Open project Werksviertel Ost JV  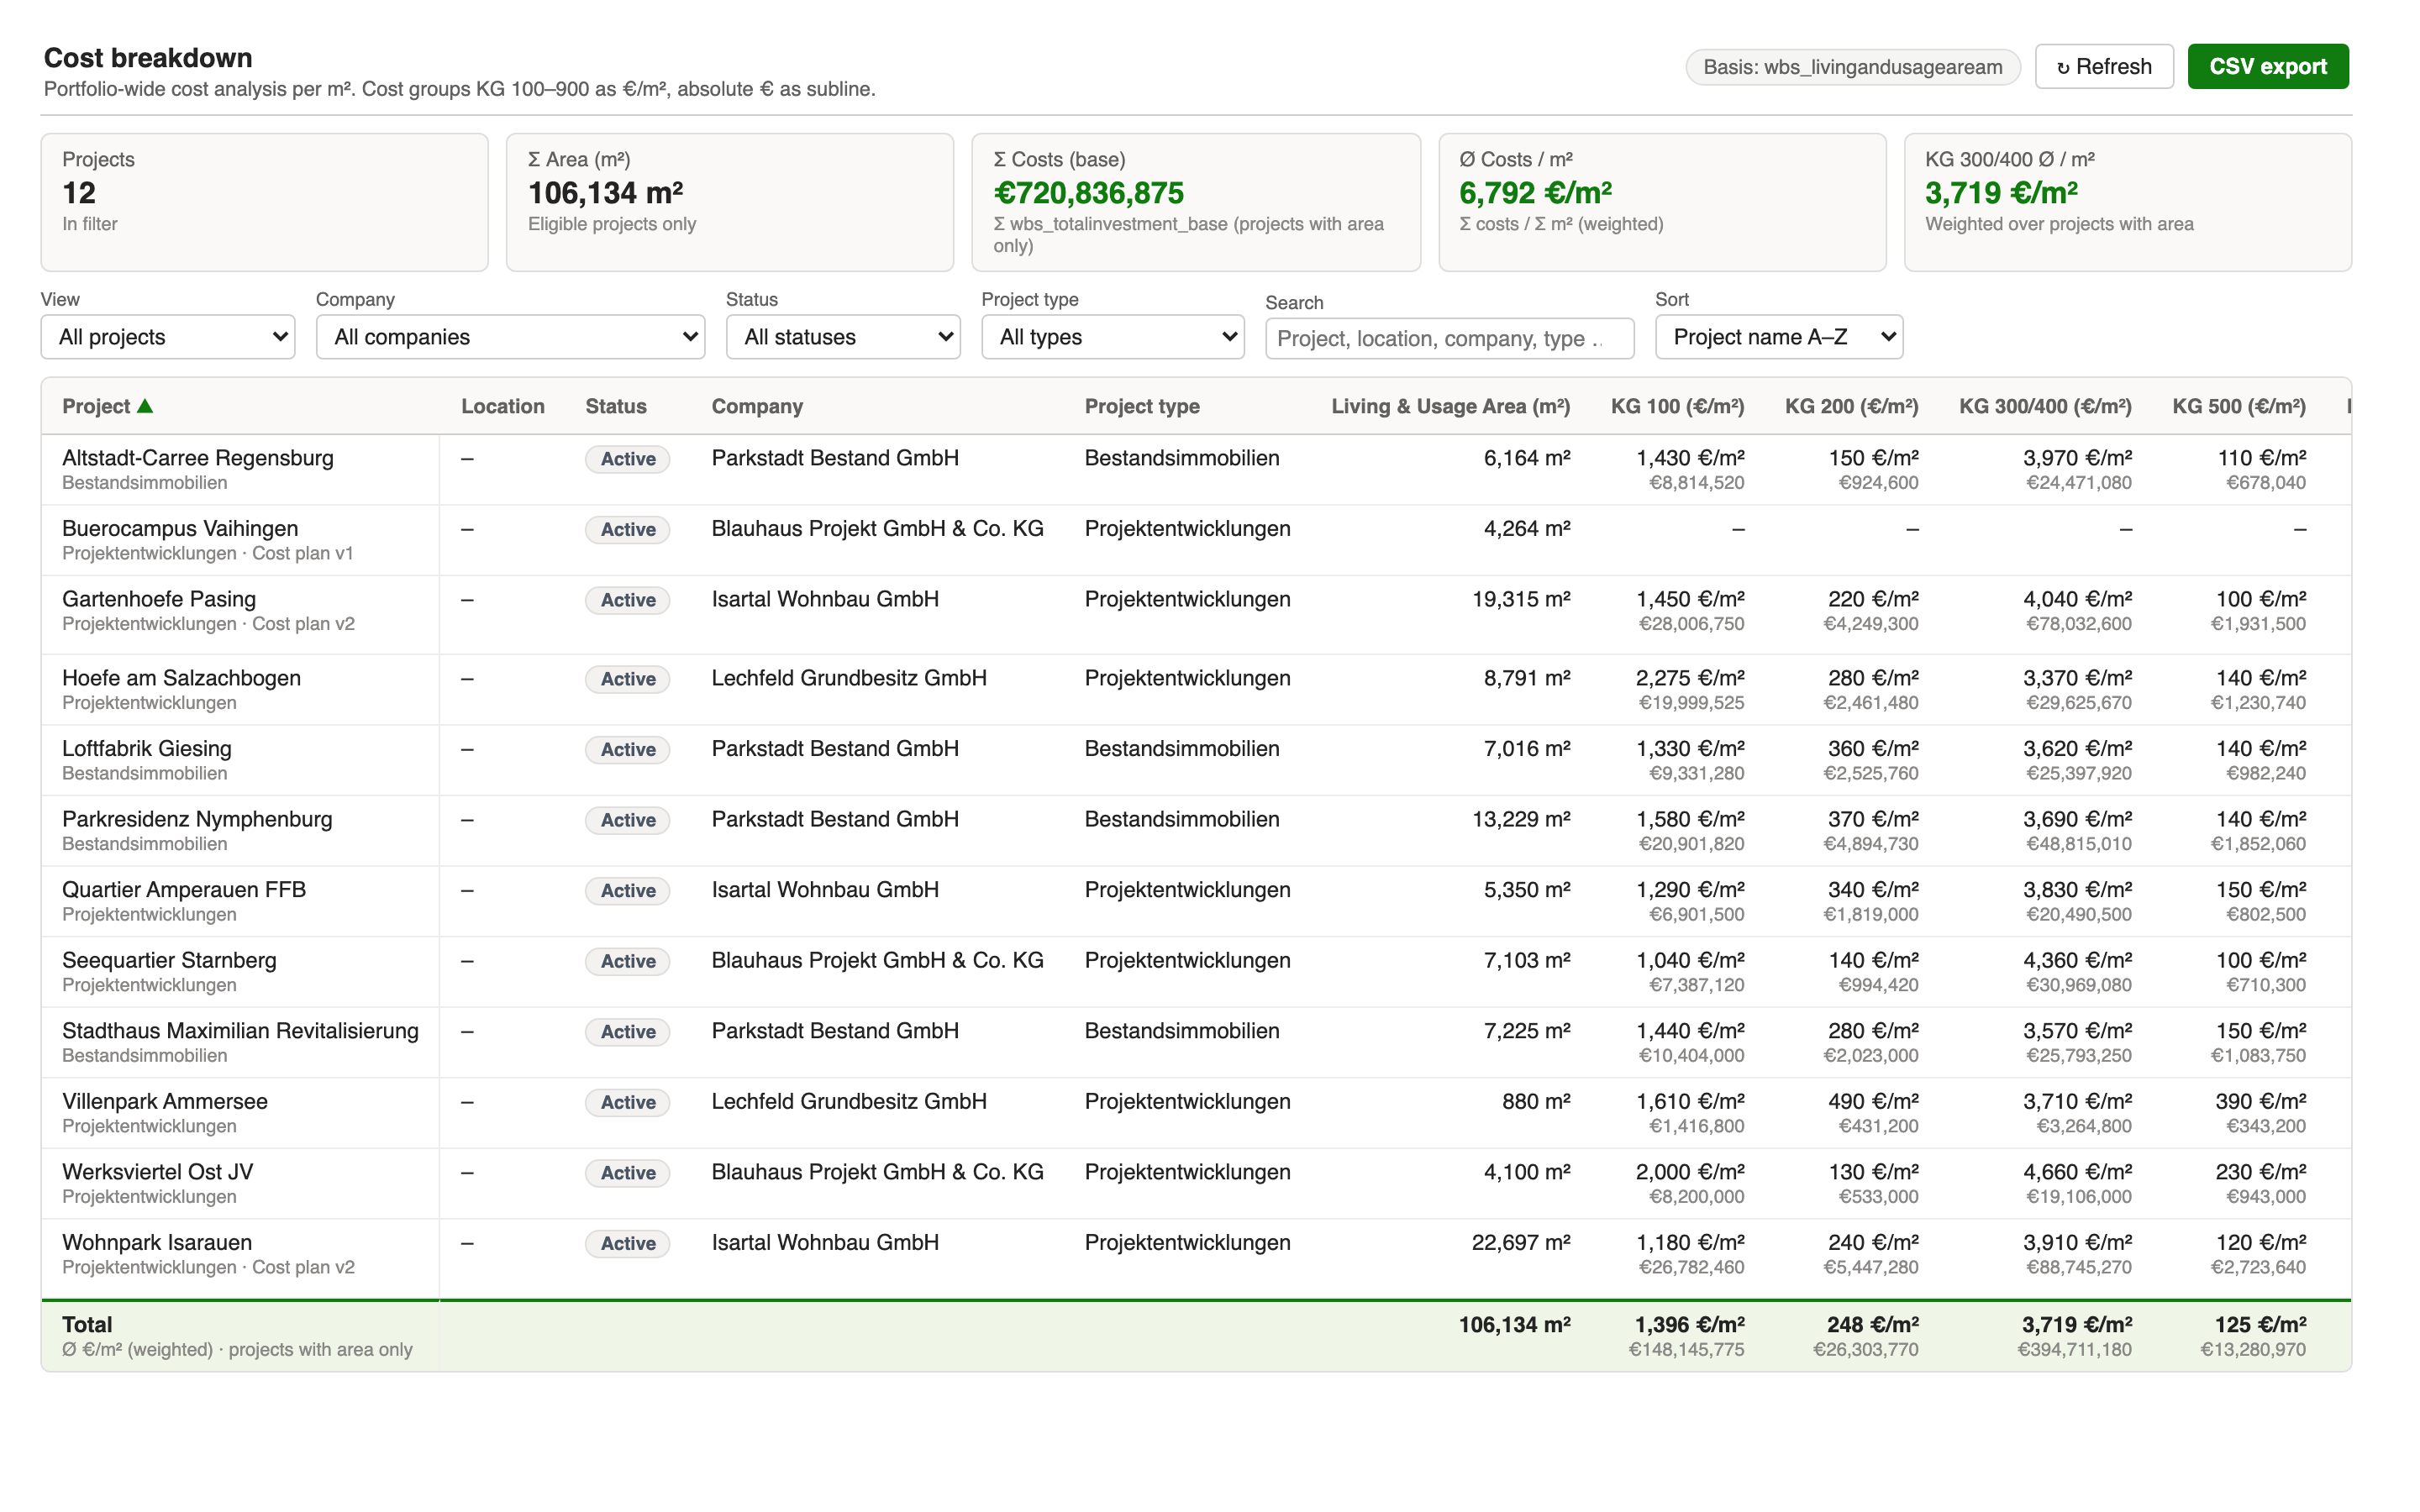(158, 1172)
